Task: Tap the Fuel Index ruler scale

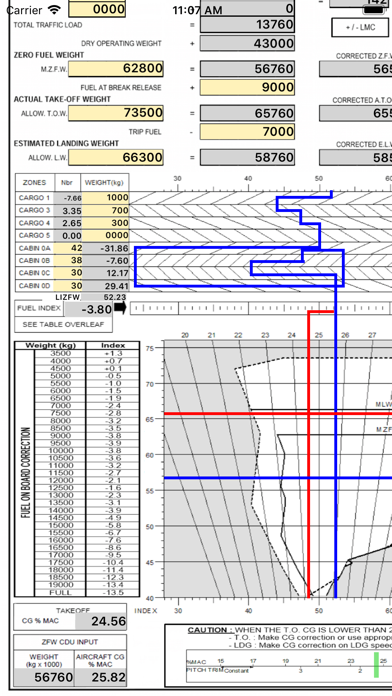Action: pyautogui.click(x=261, y=308)
